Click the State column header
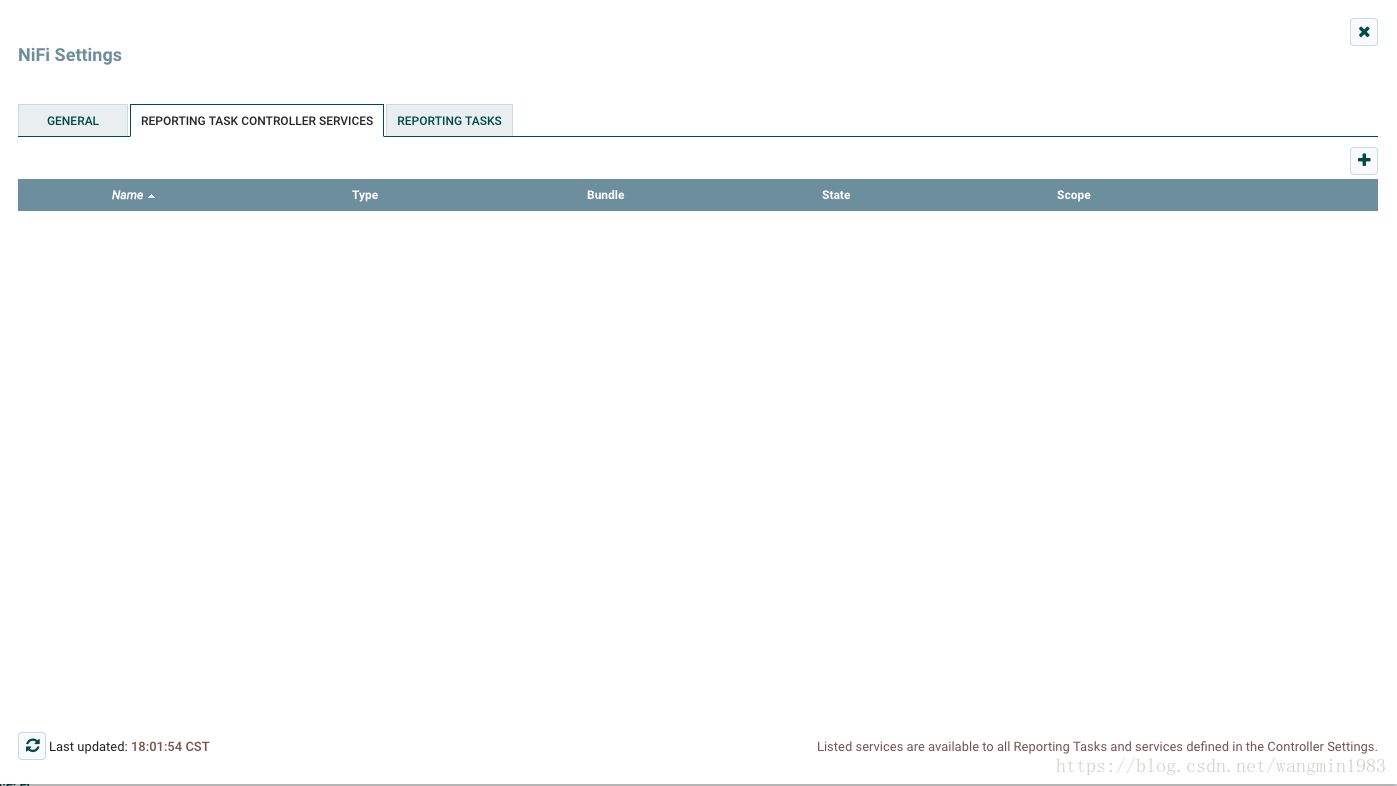 pyautogui.click(x=836, y=195)
